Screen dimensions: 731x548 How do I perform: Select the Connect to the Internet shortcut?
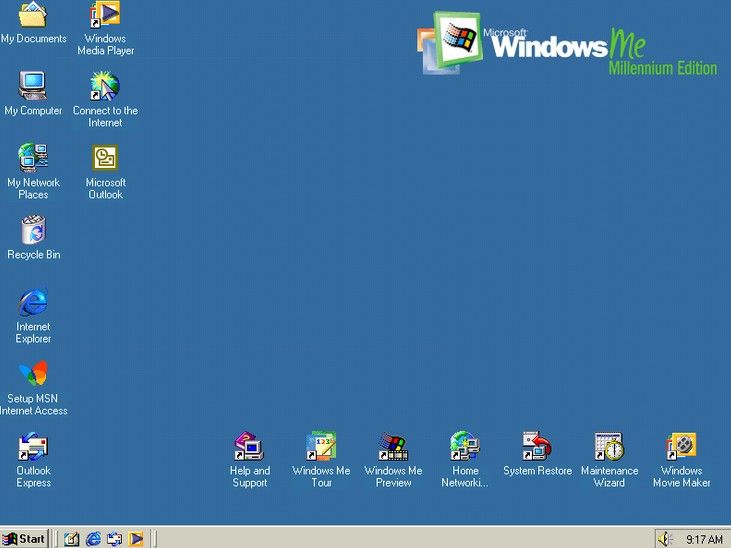[105, 87]
